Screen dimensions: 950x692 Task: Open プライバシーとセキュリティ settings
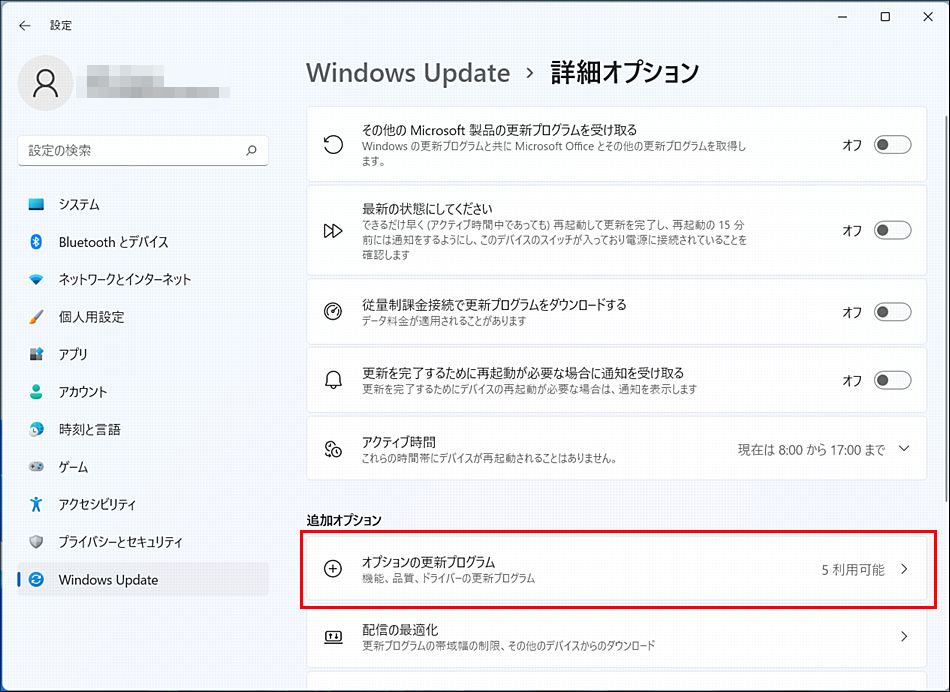click(143, 542)
